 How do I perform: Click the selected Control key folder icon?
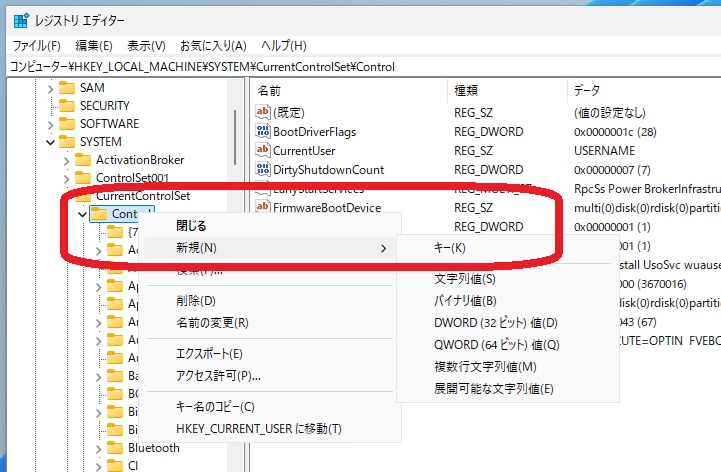point(99,214)
